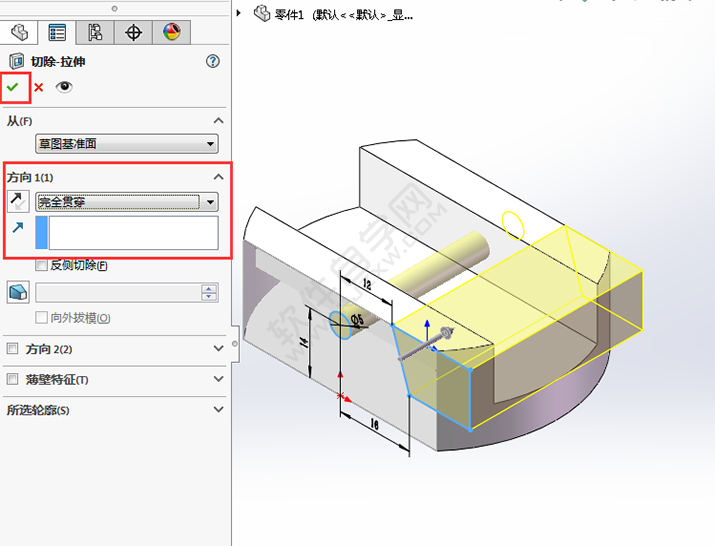
Task: Click the draft angle input field
Action: (118, 292)
